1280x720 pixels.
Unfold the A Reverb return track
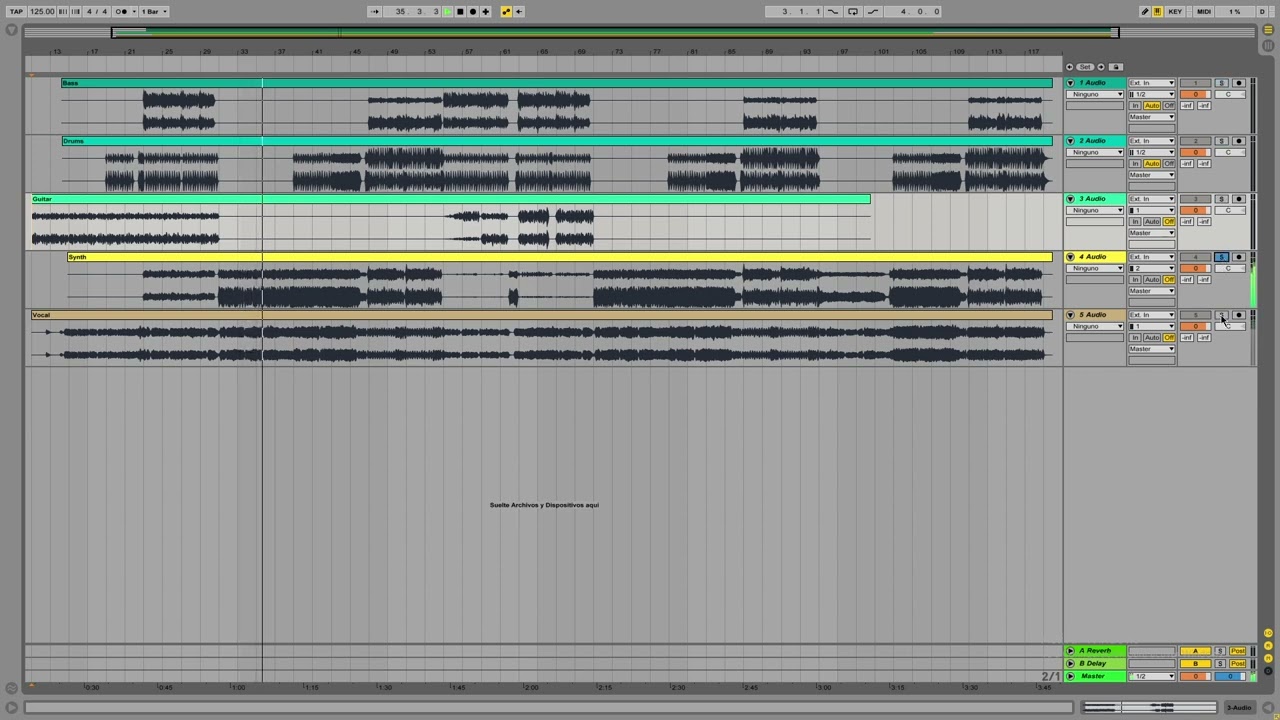pyautogui.click(x=1070, y=651)
